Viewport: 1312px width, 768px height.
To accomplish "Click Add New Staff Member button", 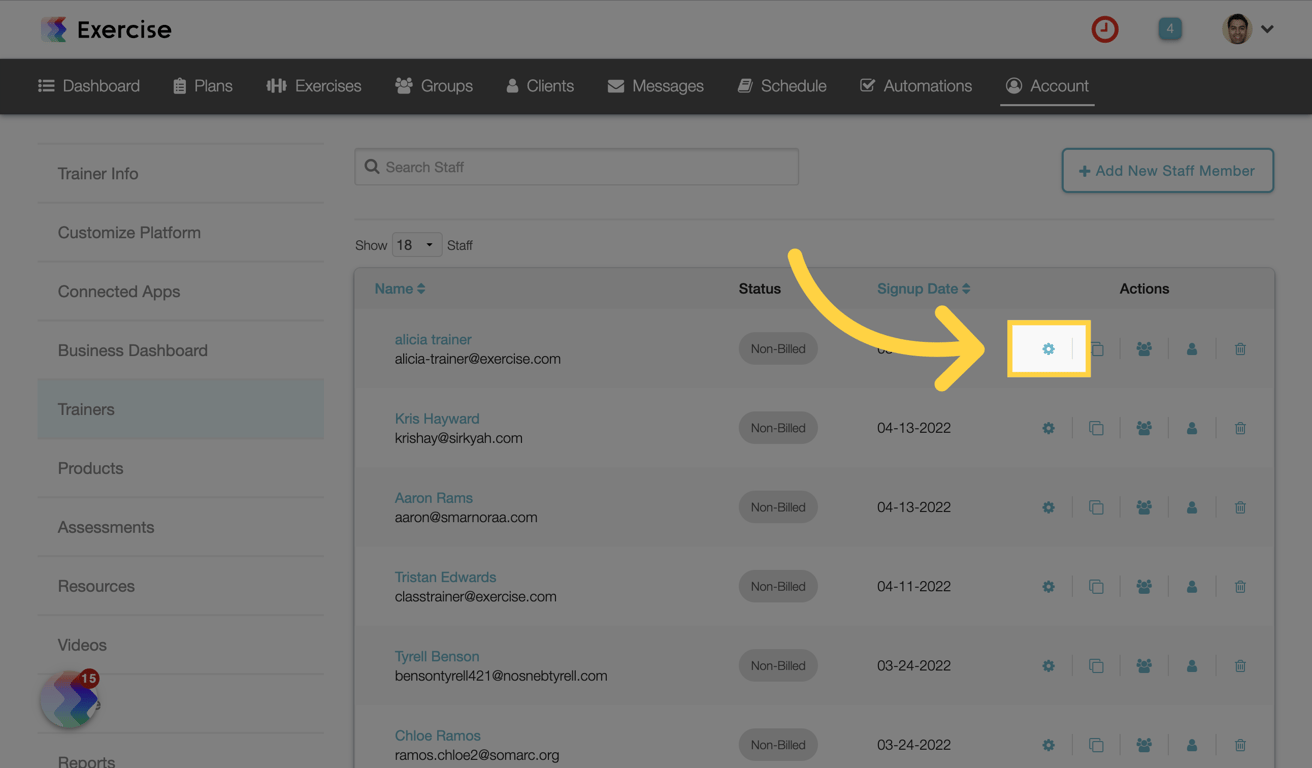I will 1167,171.
